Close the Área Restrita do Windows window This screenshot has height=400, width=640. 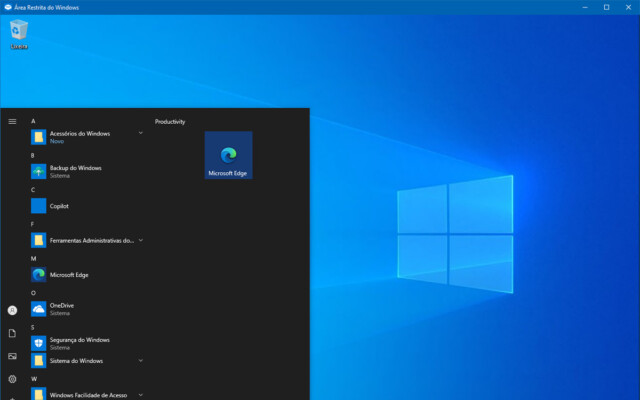(629, 7)
